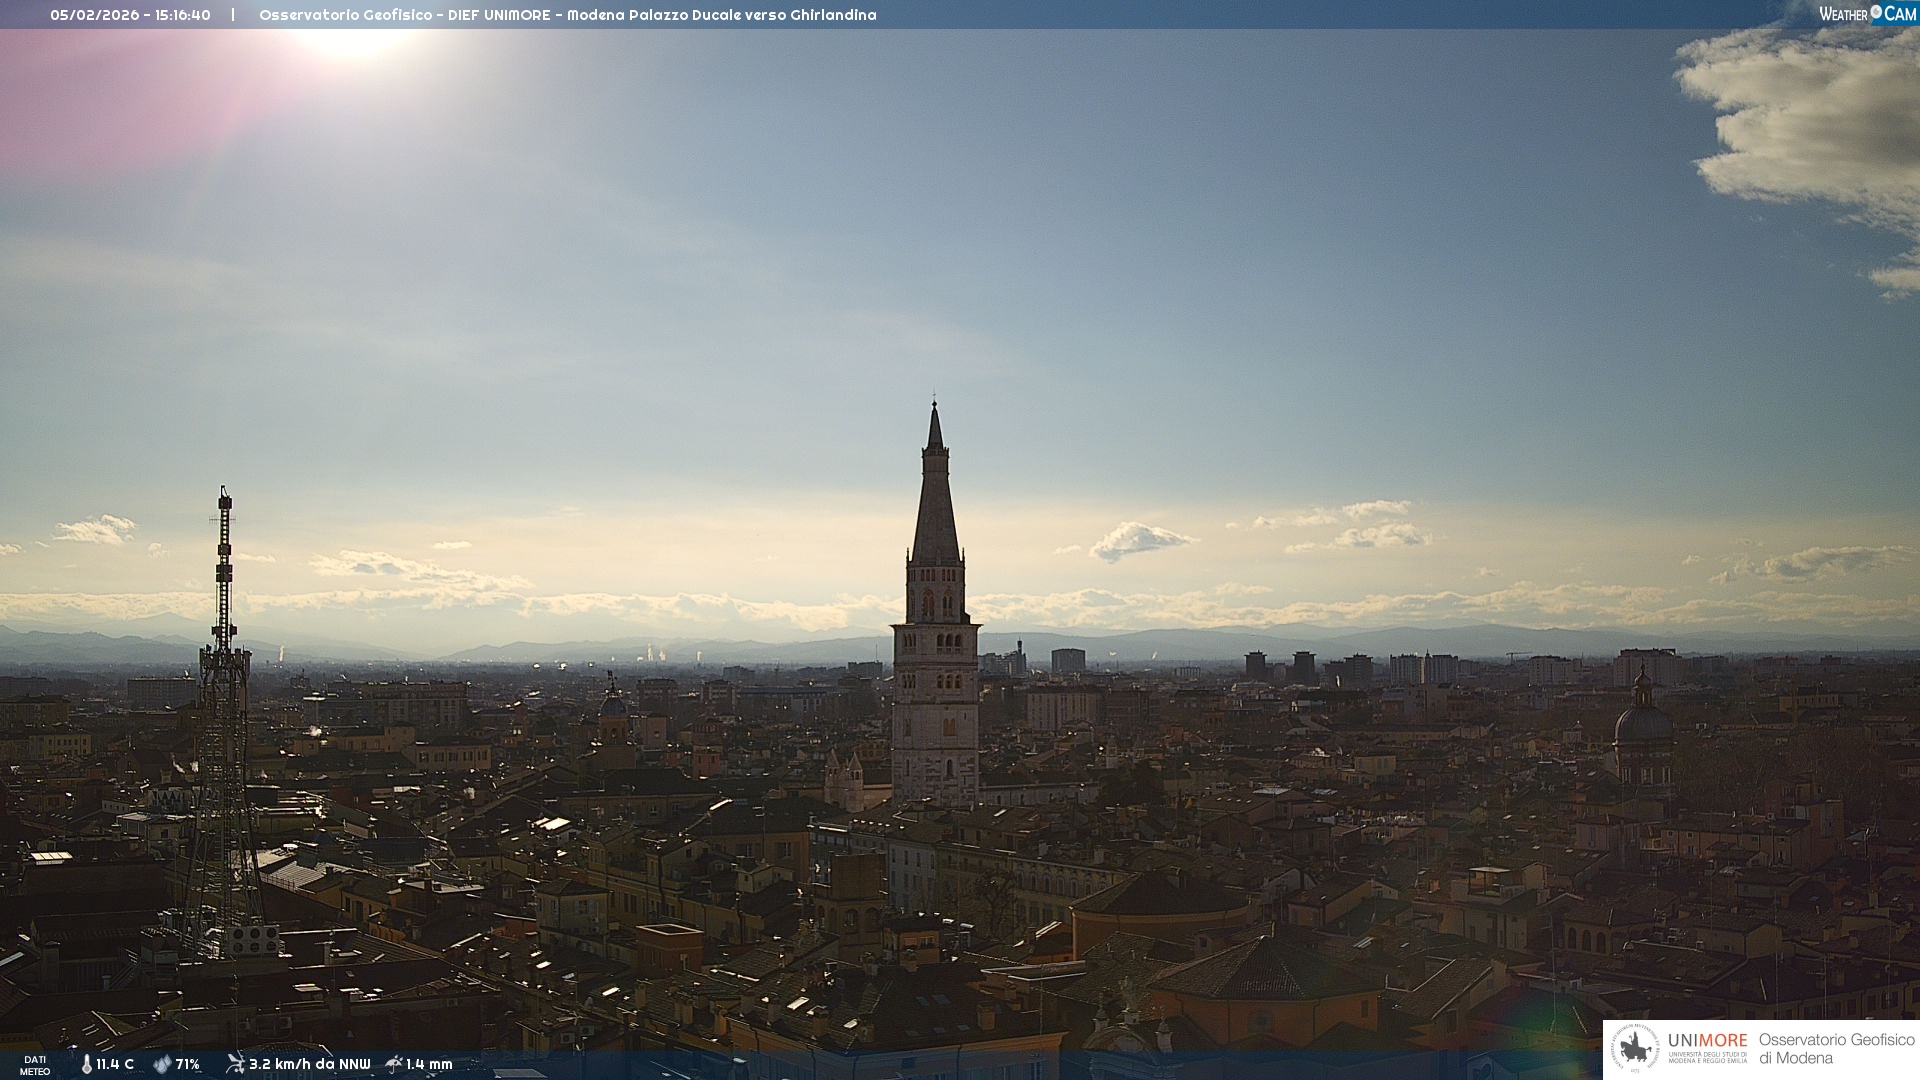Click the 1.4 mm rainfall value
This screenshot has height=1080, width=1920.
tap(429, 1065)
